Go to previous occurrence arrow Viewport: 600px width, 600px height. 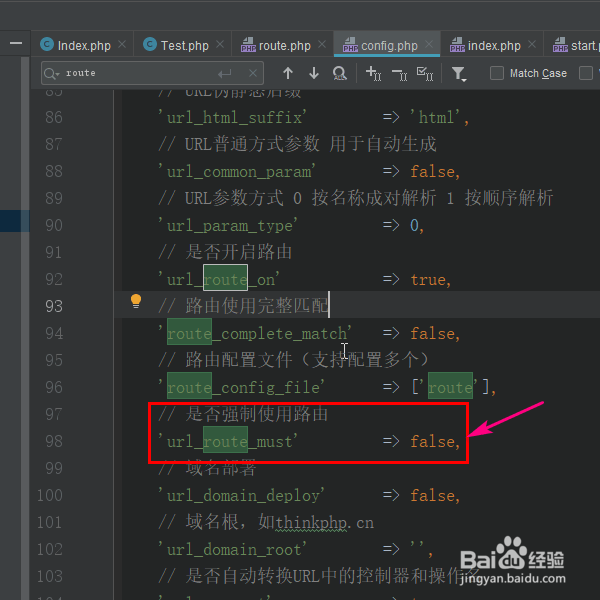point(288,73)
